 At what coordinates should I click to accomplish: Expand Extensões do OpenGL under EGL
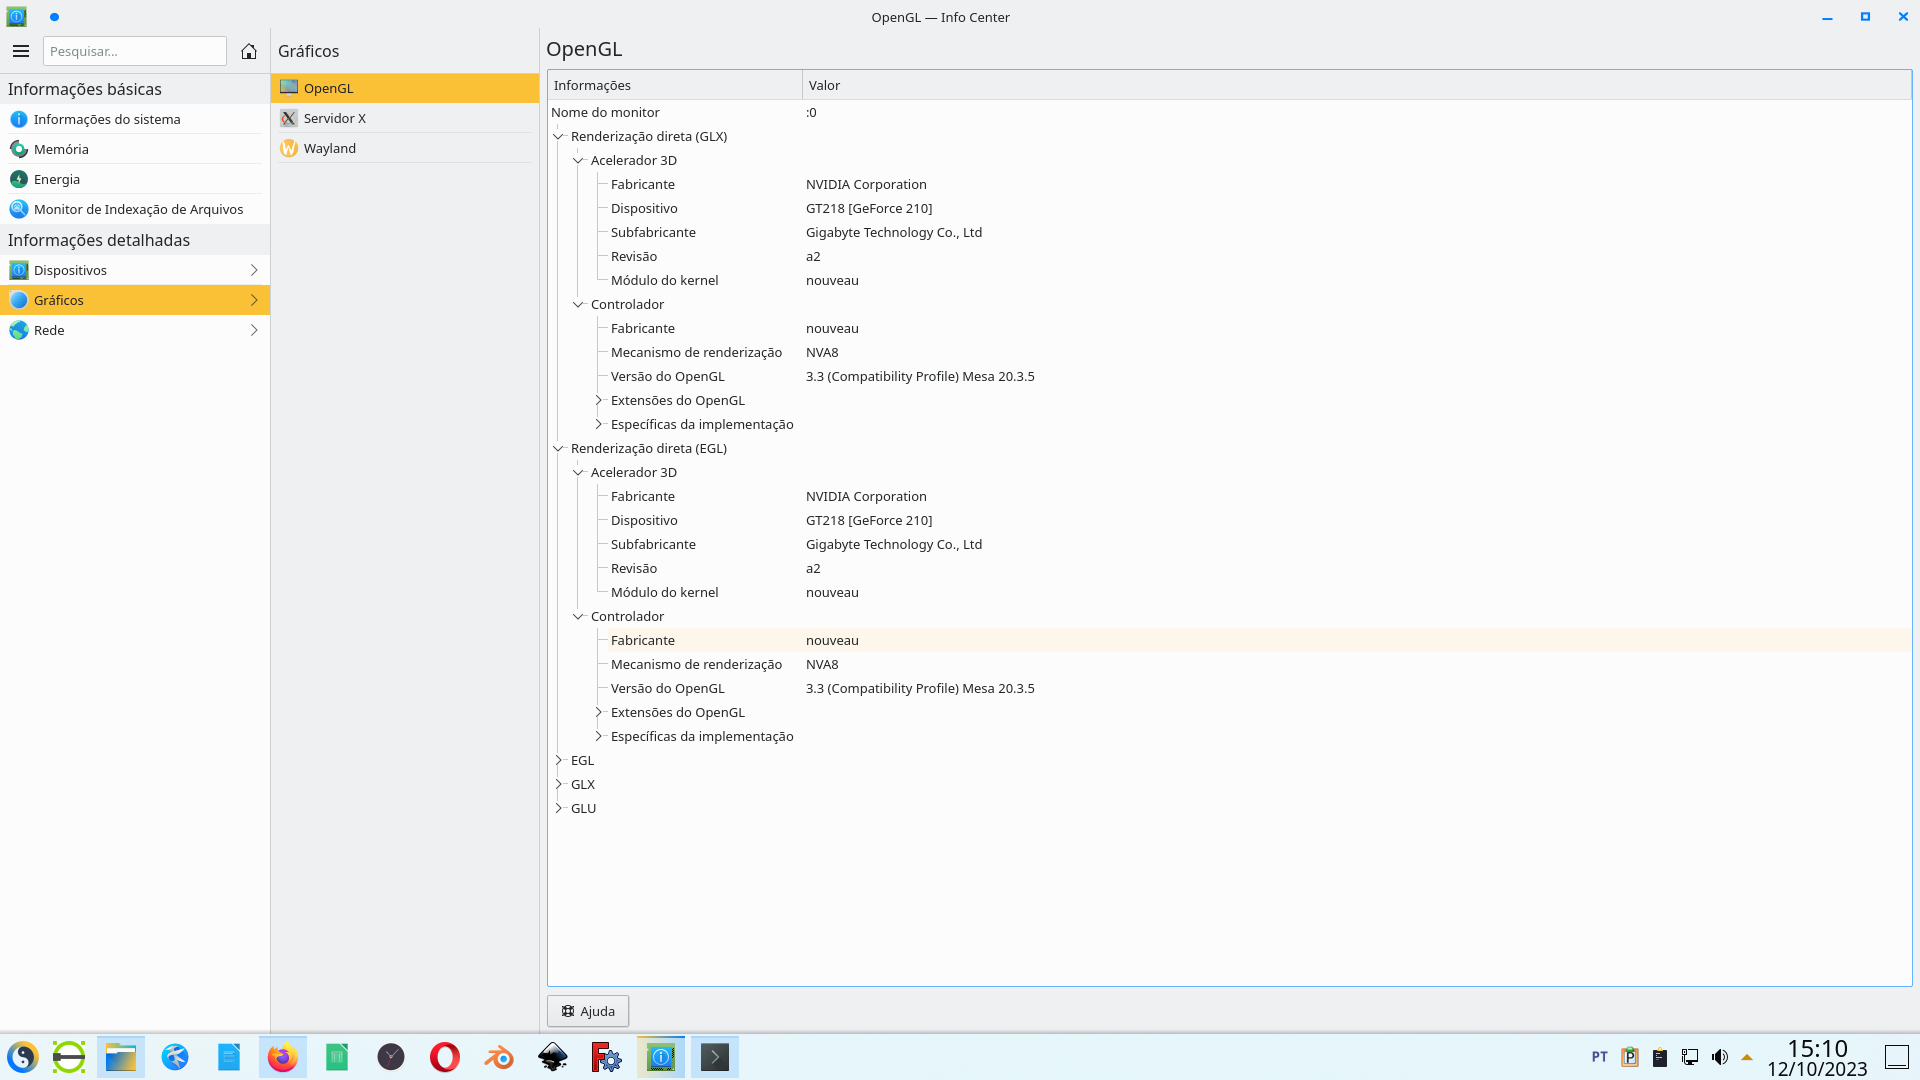pos(598,712)
